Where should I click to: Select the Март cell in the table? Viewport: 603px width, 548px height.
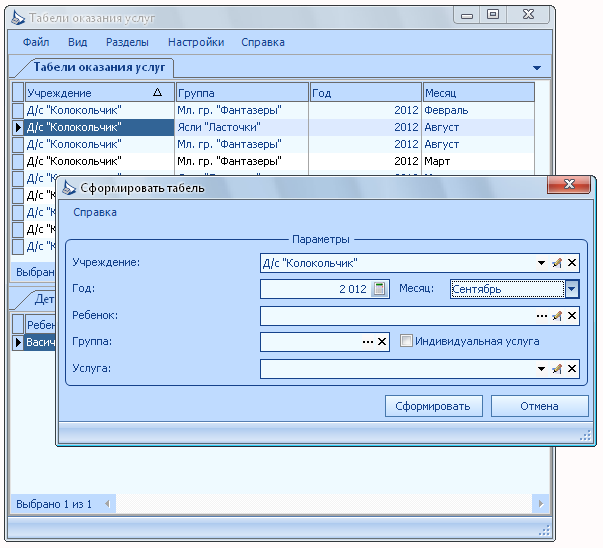(x=478, y=161)
